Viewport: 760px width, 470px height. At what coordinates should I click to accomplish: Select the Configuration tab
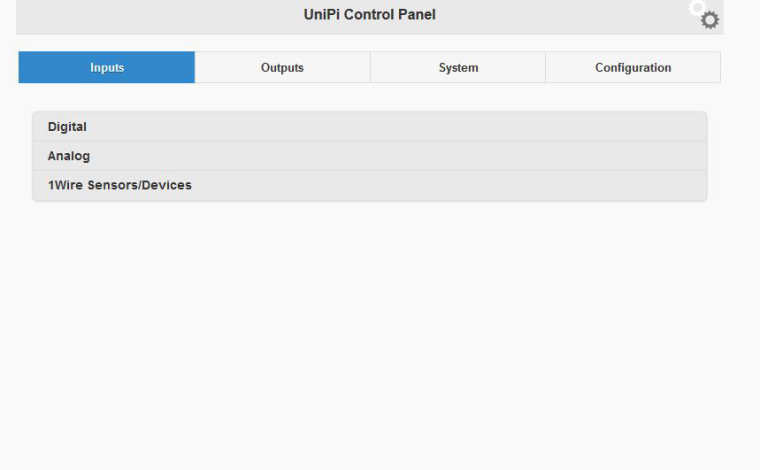633,68
